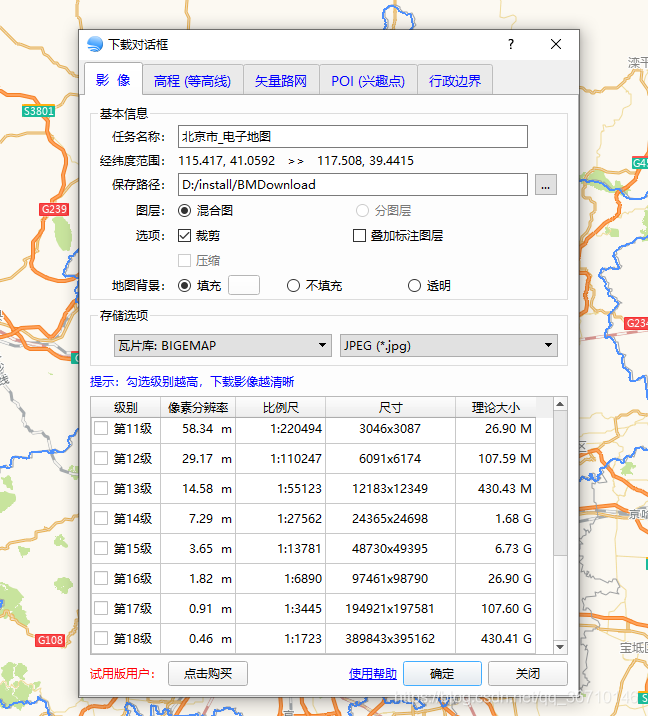Screen dimensions: 648x716
Task: Switch to the 影像 tab
Action: 113,80
